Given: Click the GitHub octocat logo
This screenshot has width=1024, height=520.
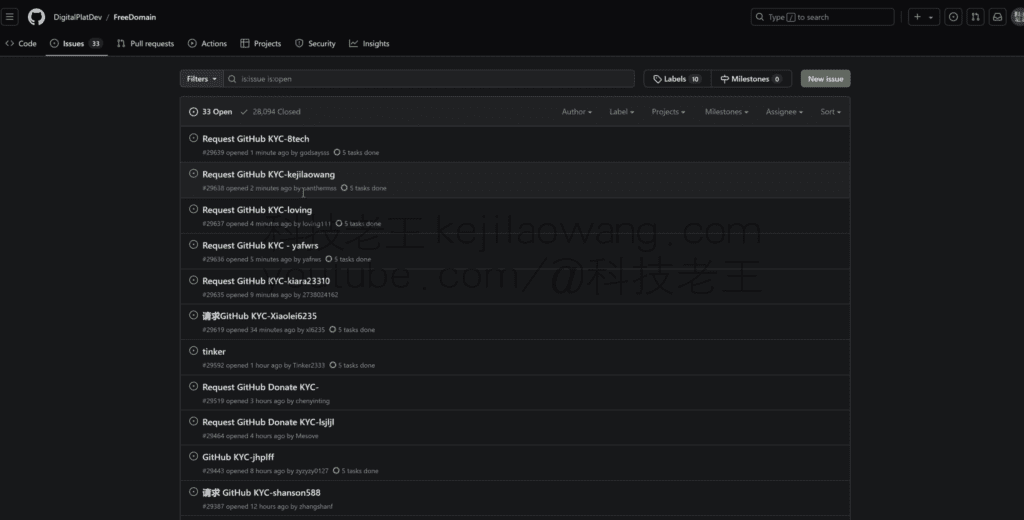Looking at the screenshot, I should coord(36,17).
